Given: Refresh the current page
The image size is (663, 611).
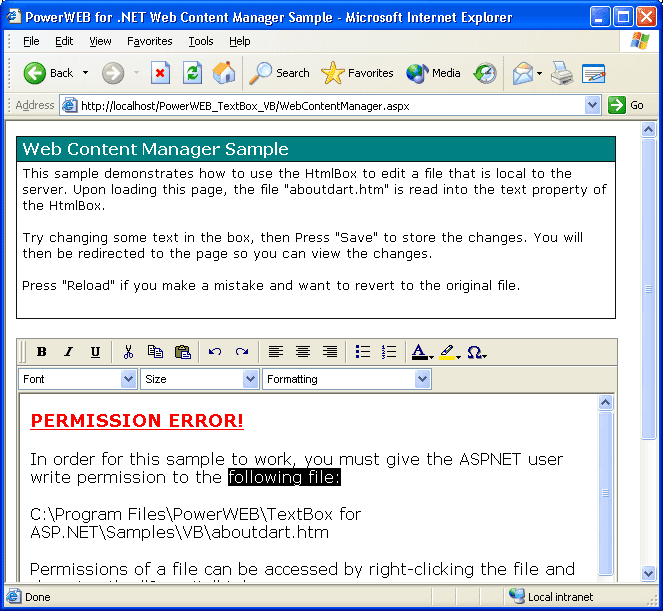Looking at the screenshot, I should tap(192, 73).
